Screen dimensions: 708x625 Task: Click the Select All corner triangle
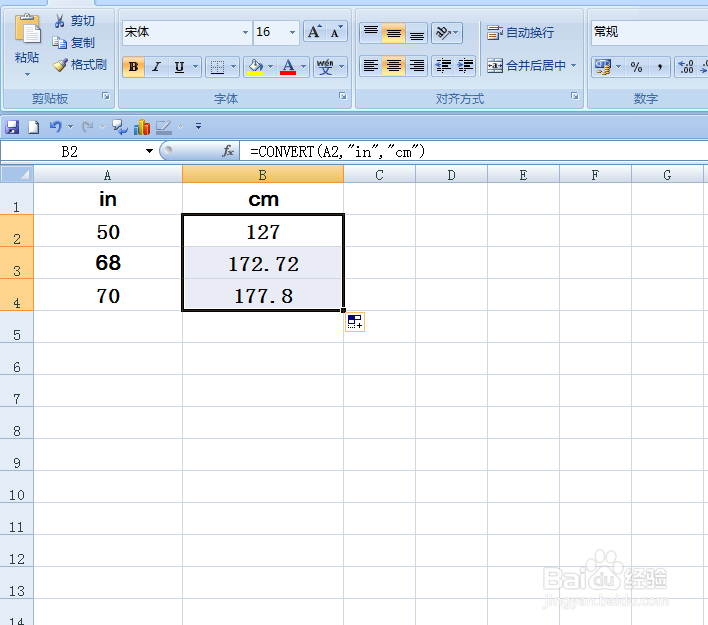[x=17, y=174]
